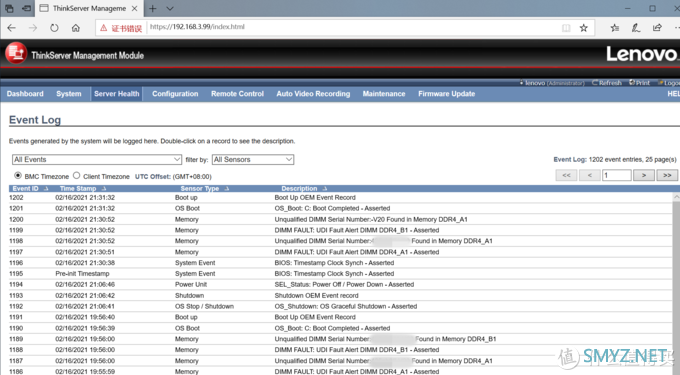The width and height of the screenshot is (680, 375).
Task: Open the favorites hub icon
Action: coord(615,28)
